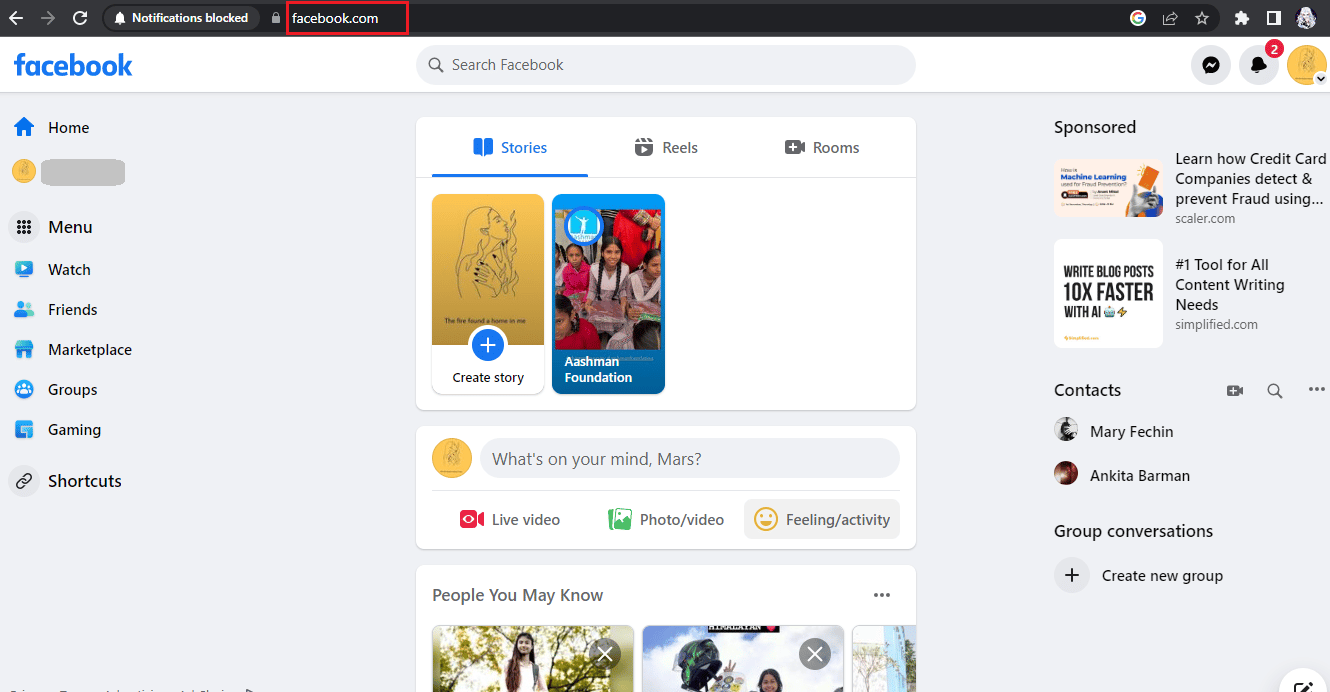Create a new room from Contacts header
This screenshot has width=1330, height=692.
(1235, 391)
